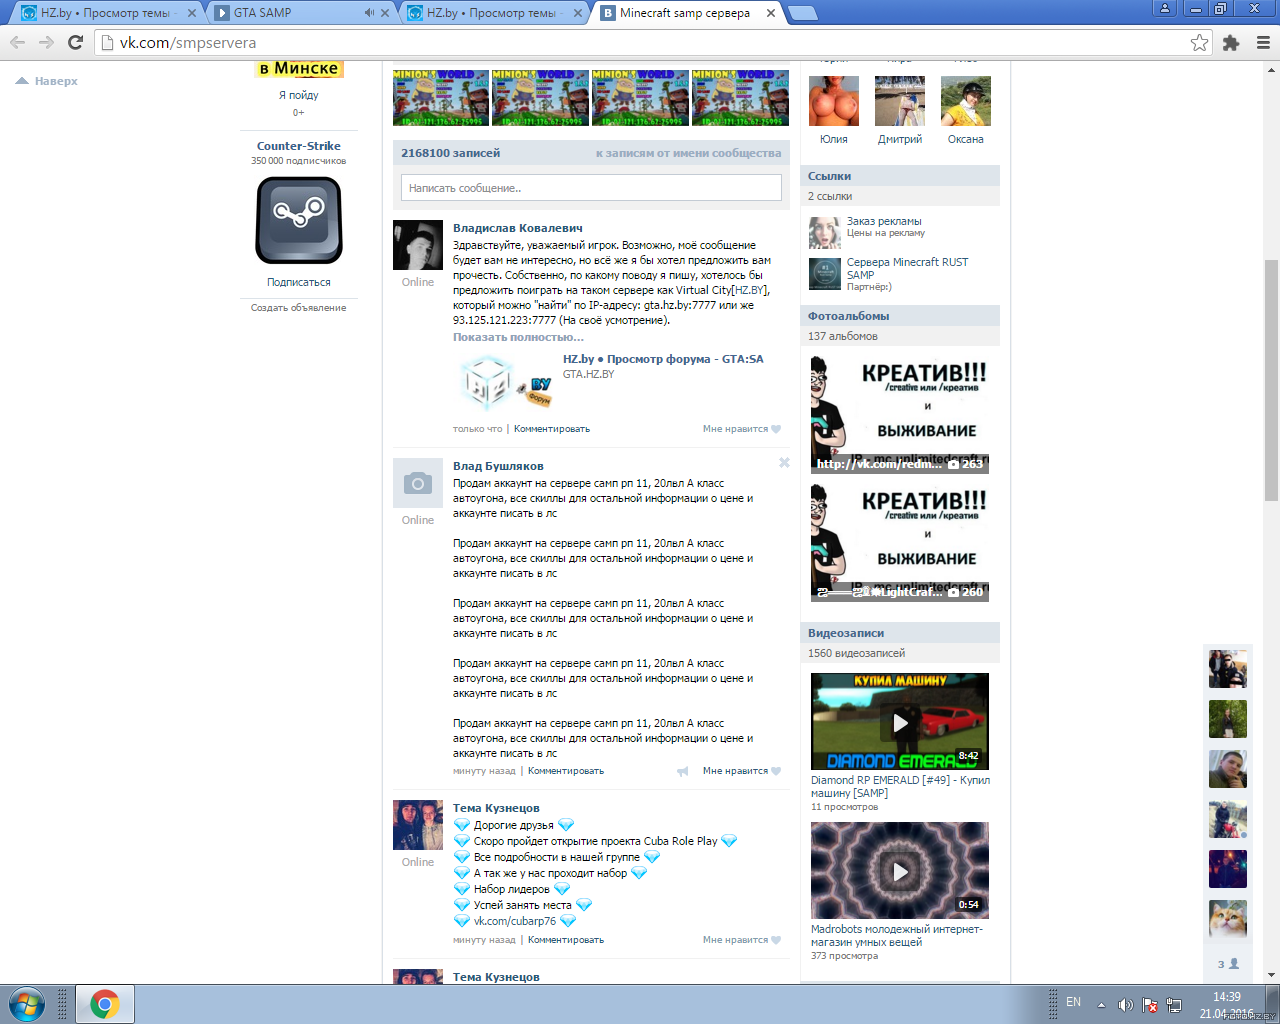This screenshot has width=1280, height=1024.
Task: Select Minecraft samp сервера tab
Action: 685,13
